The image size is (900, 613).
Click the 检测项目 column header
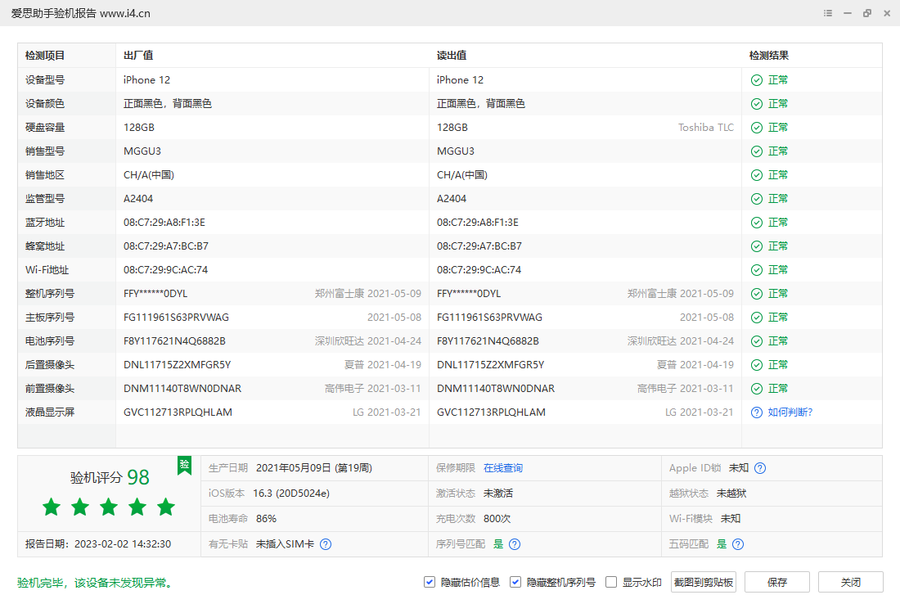45,56
